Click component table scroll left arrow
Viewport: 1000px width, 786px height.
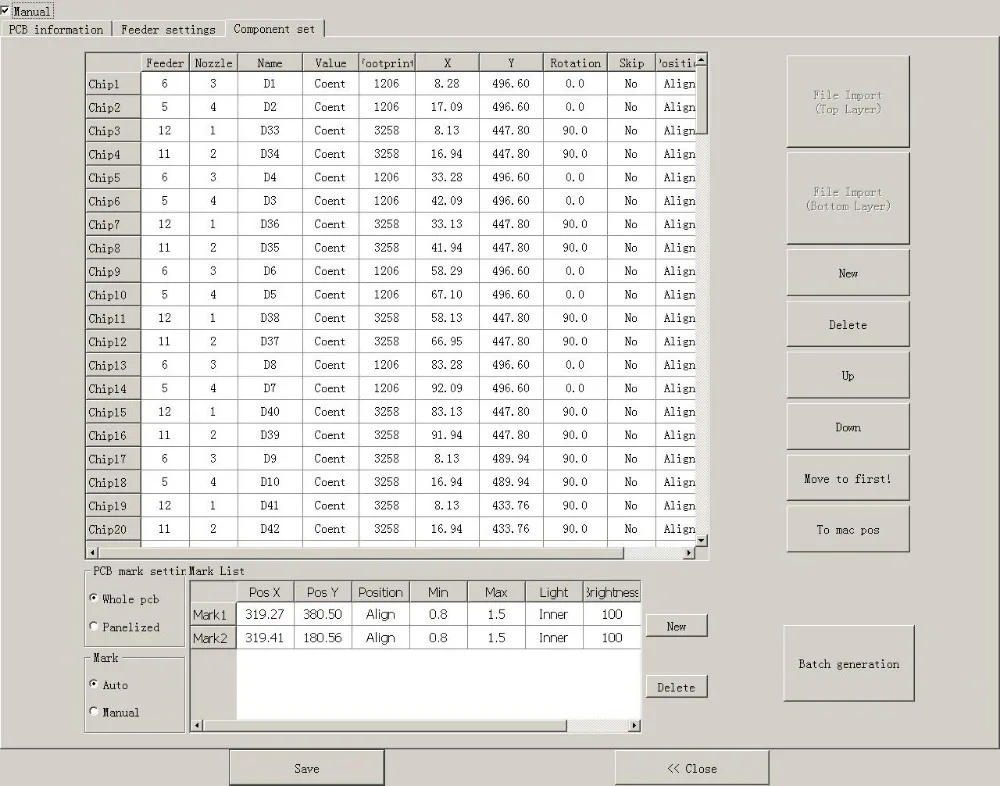coord(92,552)
